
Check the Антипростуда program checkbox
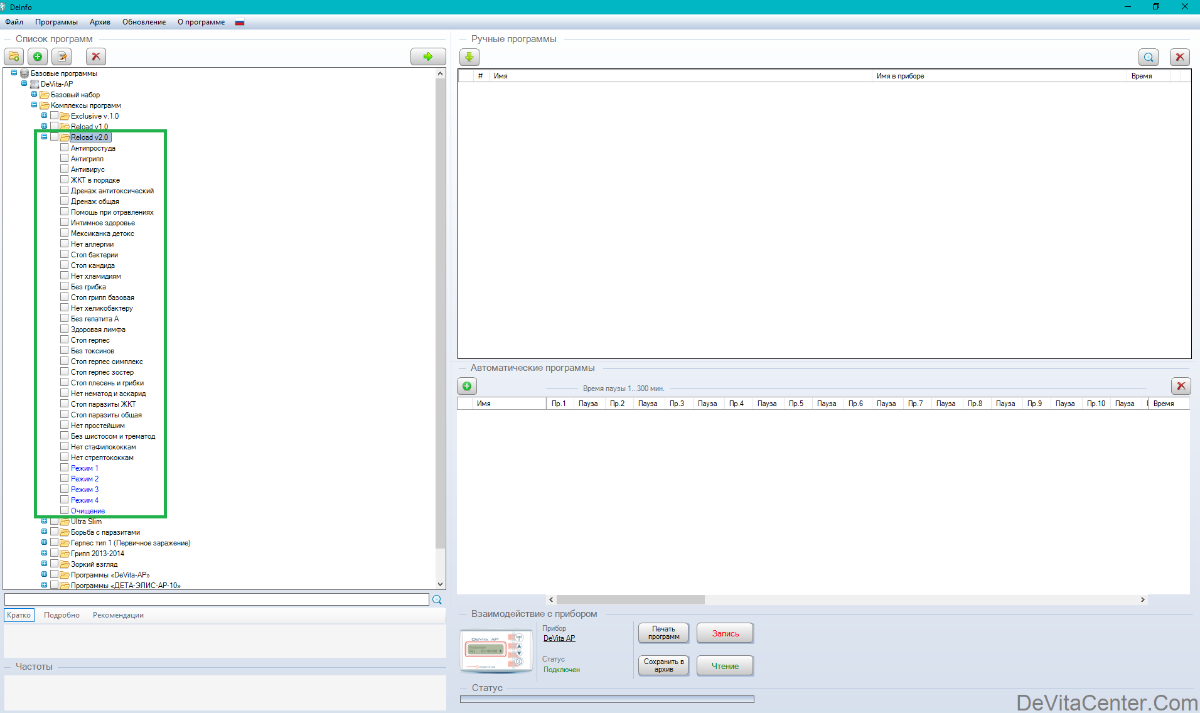coord(65,148)
